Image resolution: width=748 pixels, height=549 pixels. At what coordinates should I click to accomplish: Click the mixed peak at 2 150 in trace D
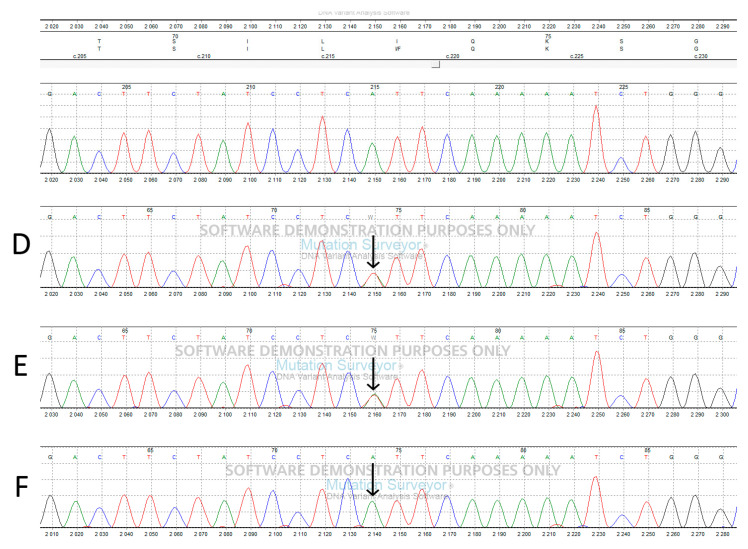click(x=374, y=280)
